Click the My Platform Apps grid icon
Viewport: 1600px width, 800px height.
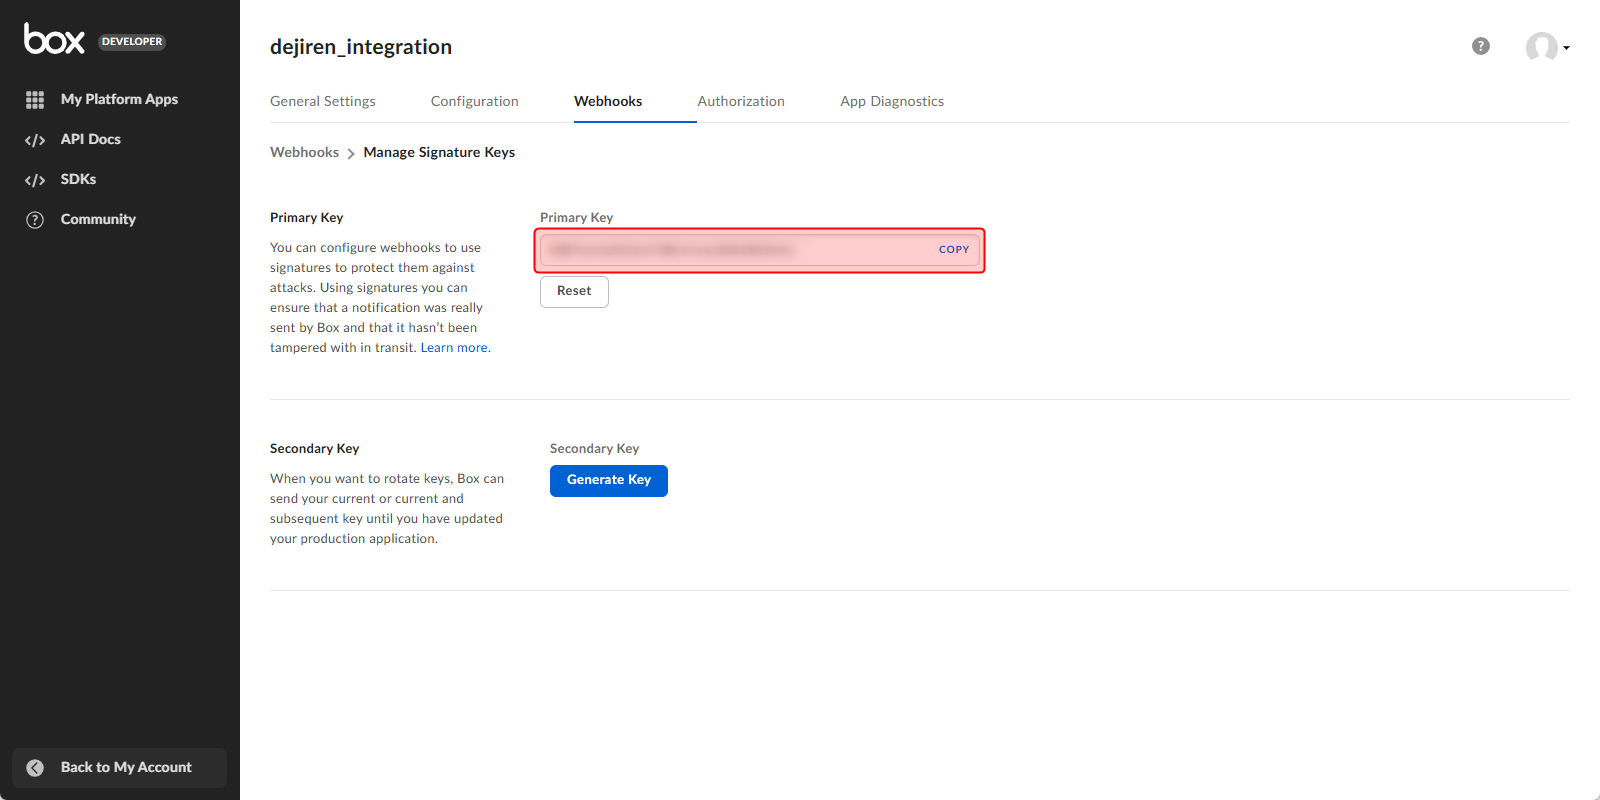point(35,100)
